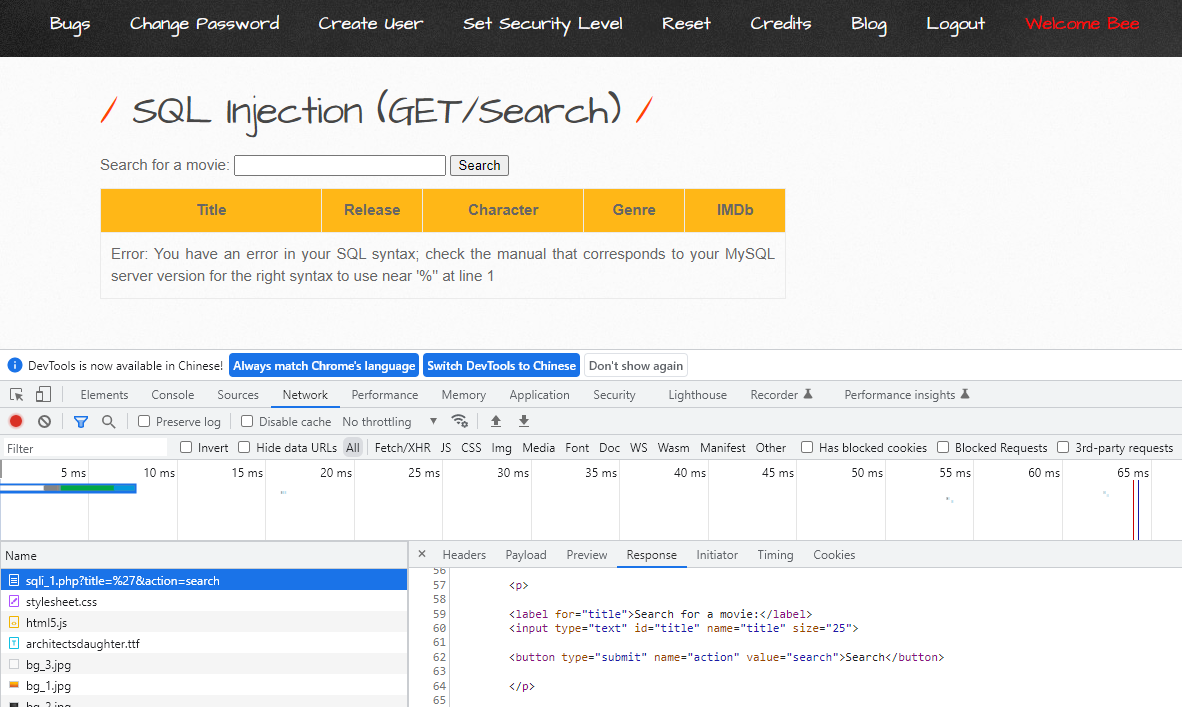Image resolution: width=1182 pixels, height=707 pixels.
Task: Open the Memory tab
Action: [464, 395]
